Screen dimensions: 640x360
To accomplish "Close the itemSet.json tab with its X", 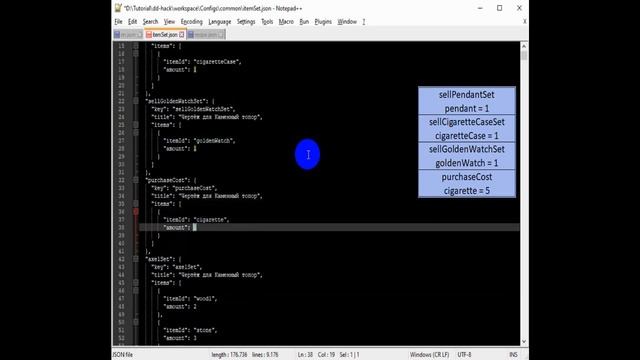I will point(182,35).
